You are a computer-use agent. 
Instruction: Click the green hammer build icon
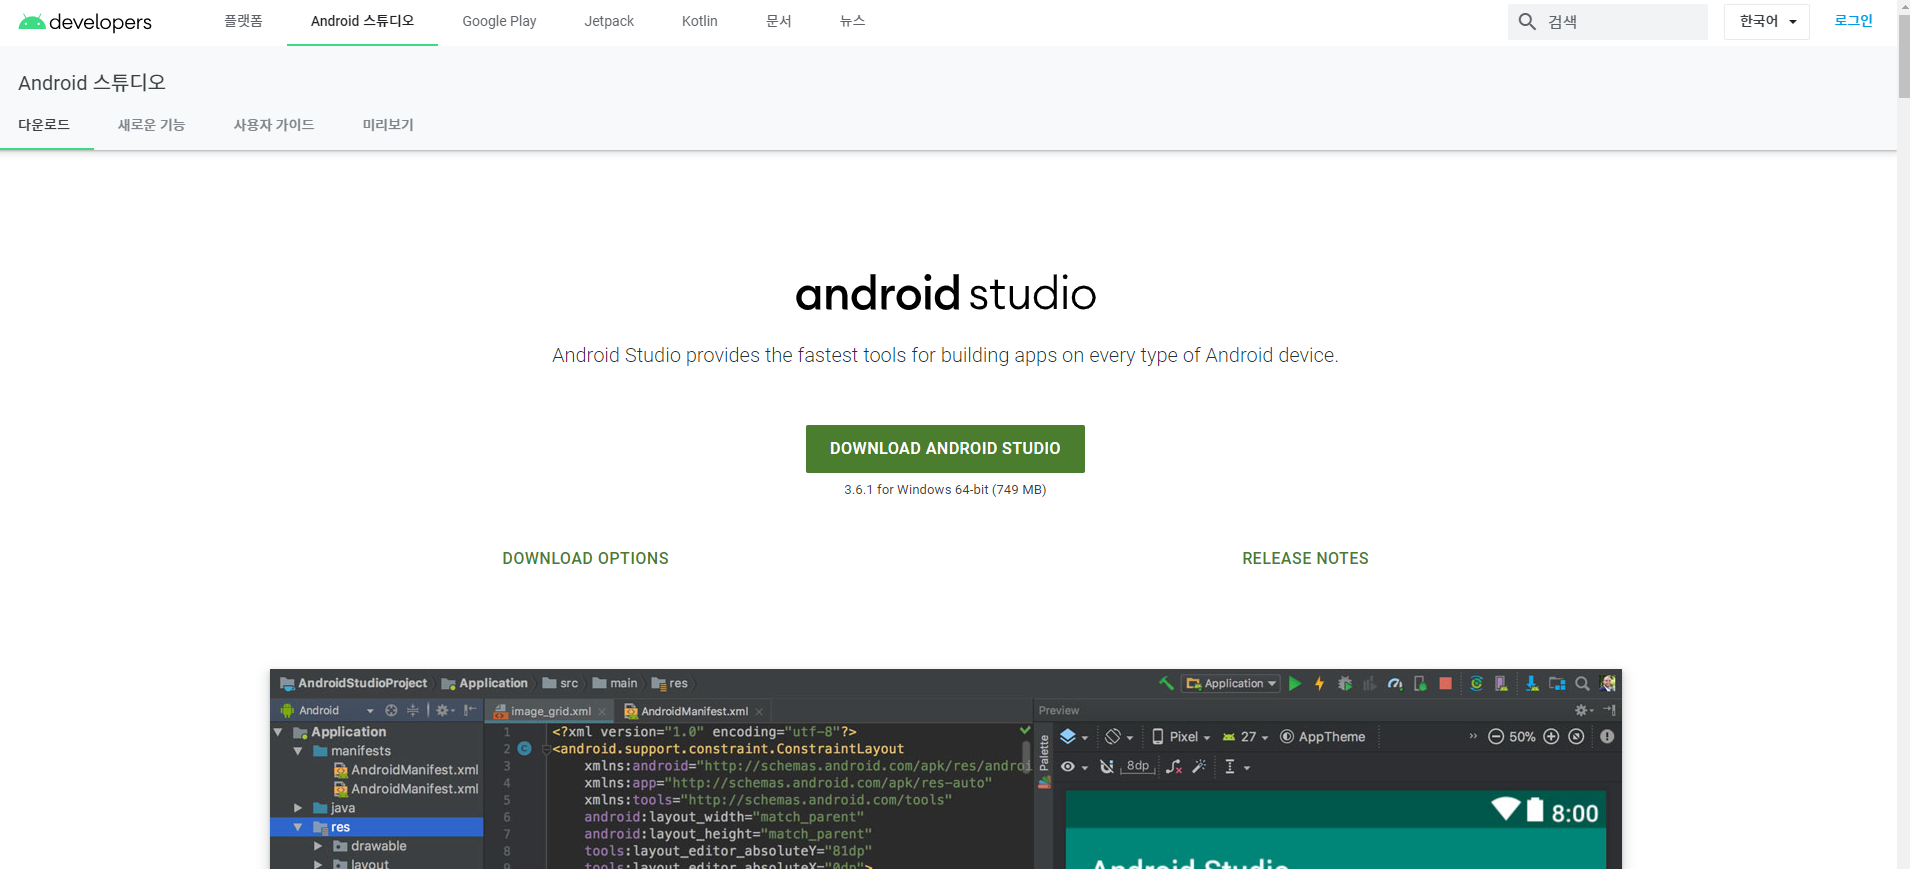(x=1166, y=683)
